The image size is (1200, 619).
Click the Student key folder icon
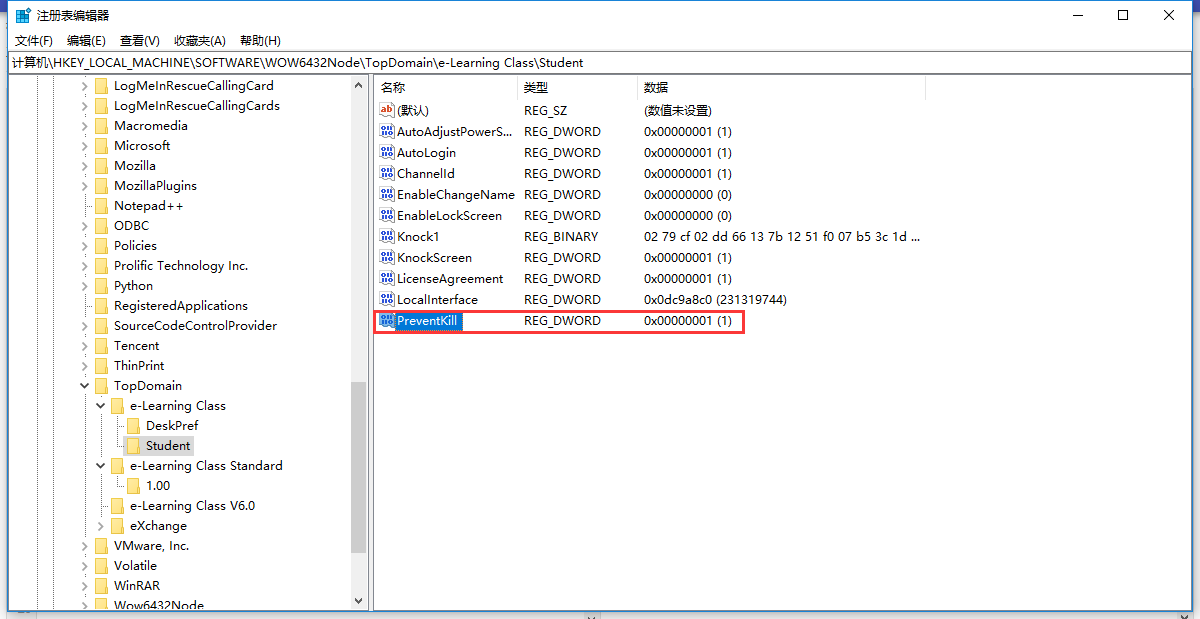133,446
